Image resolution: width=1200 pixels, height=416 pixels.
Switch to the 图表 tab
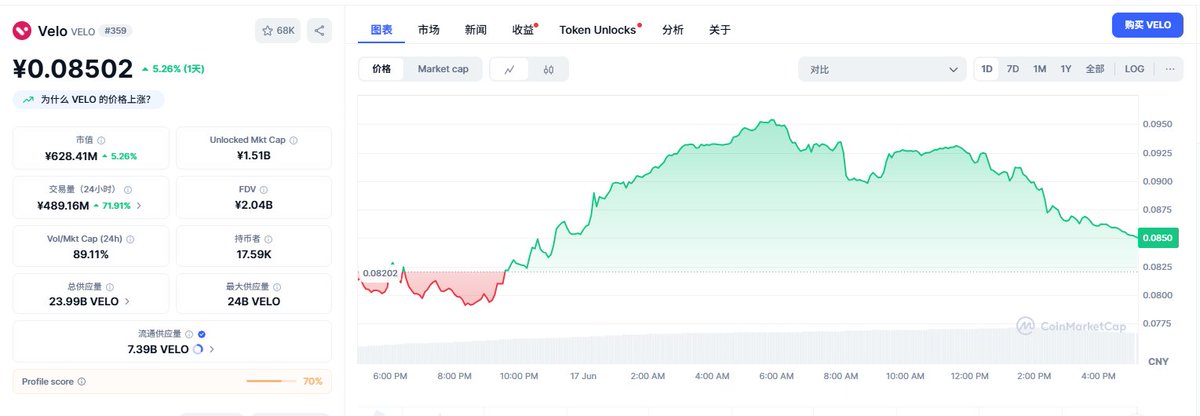click(x=382, y=30)
